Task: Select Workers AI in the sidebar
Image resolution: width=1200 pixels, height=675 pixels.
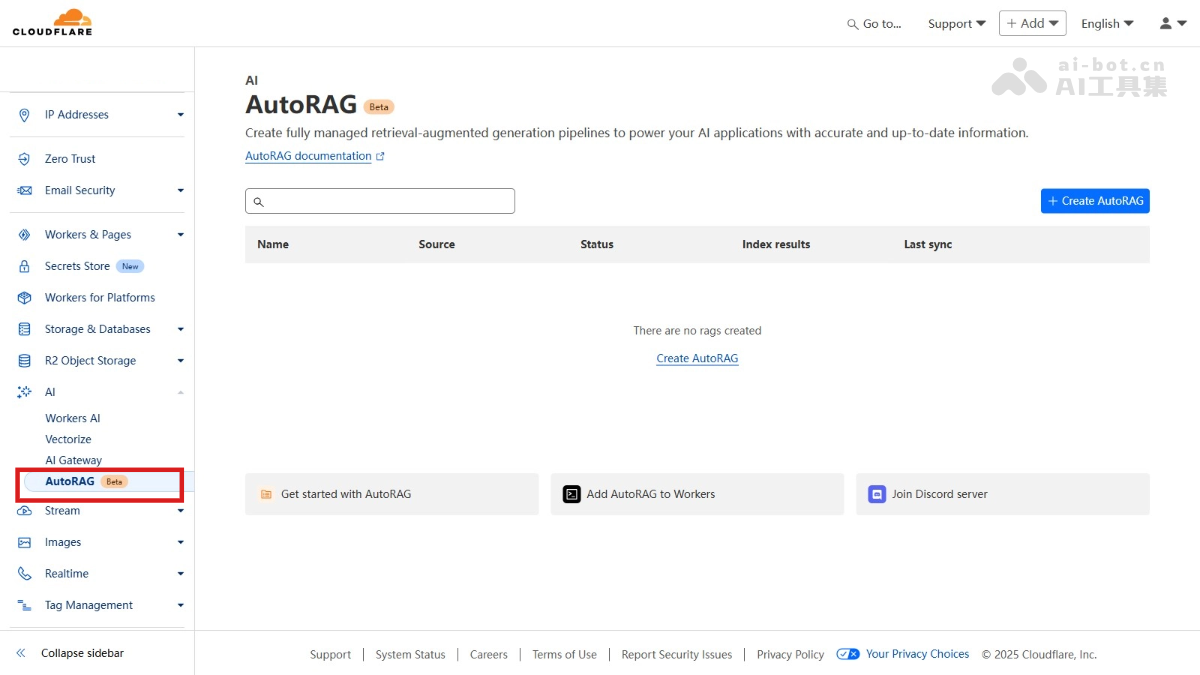Action: pos(75,417)
